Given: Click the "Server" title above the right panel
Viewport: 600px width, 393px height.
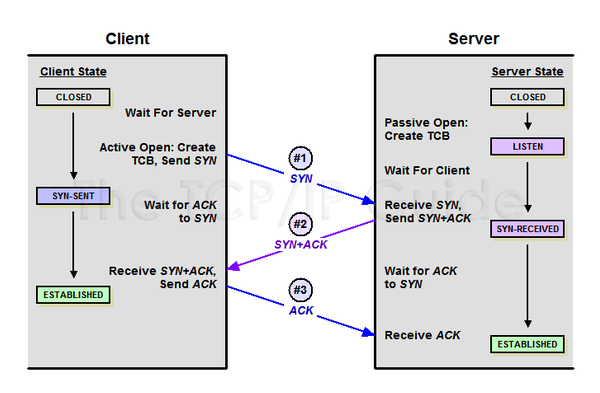Looking at the screenshot, I should click(474, 39).
